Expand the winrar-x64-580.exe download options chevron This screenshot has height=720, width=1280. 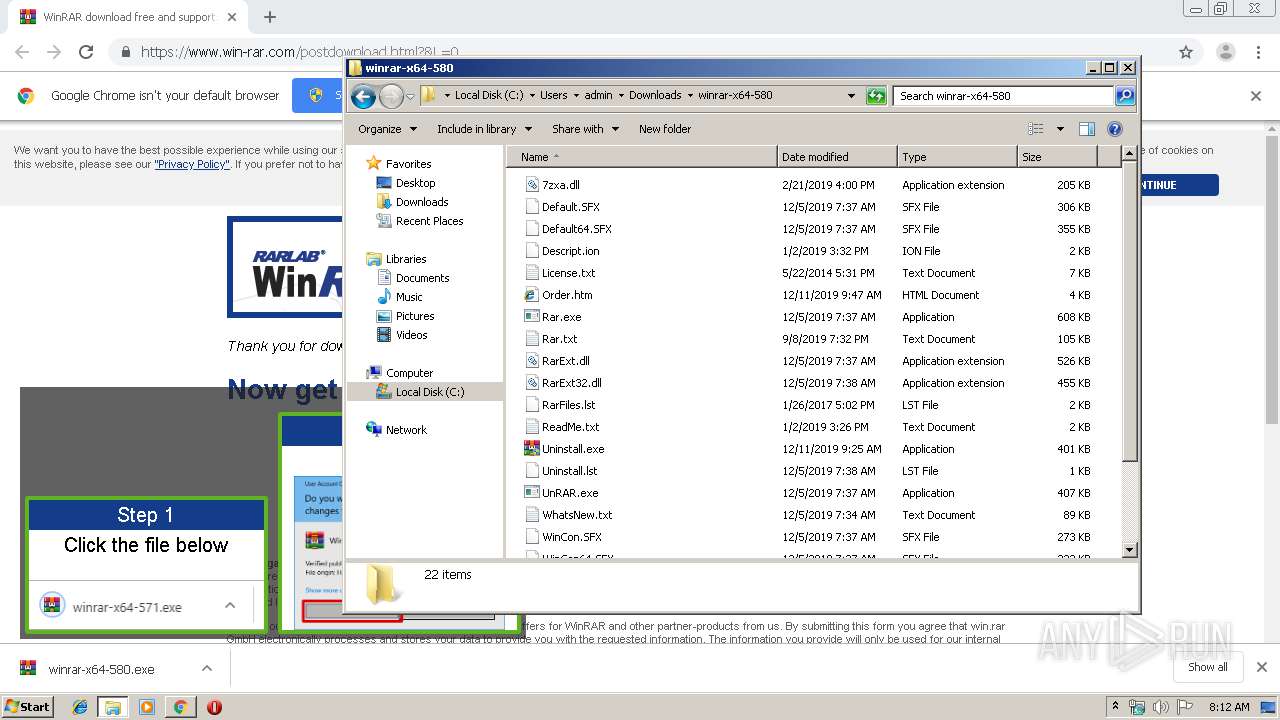pyautogui.click(x=207, y=669)
